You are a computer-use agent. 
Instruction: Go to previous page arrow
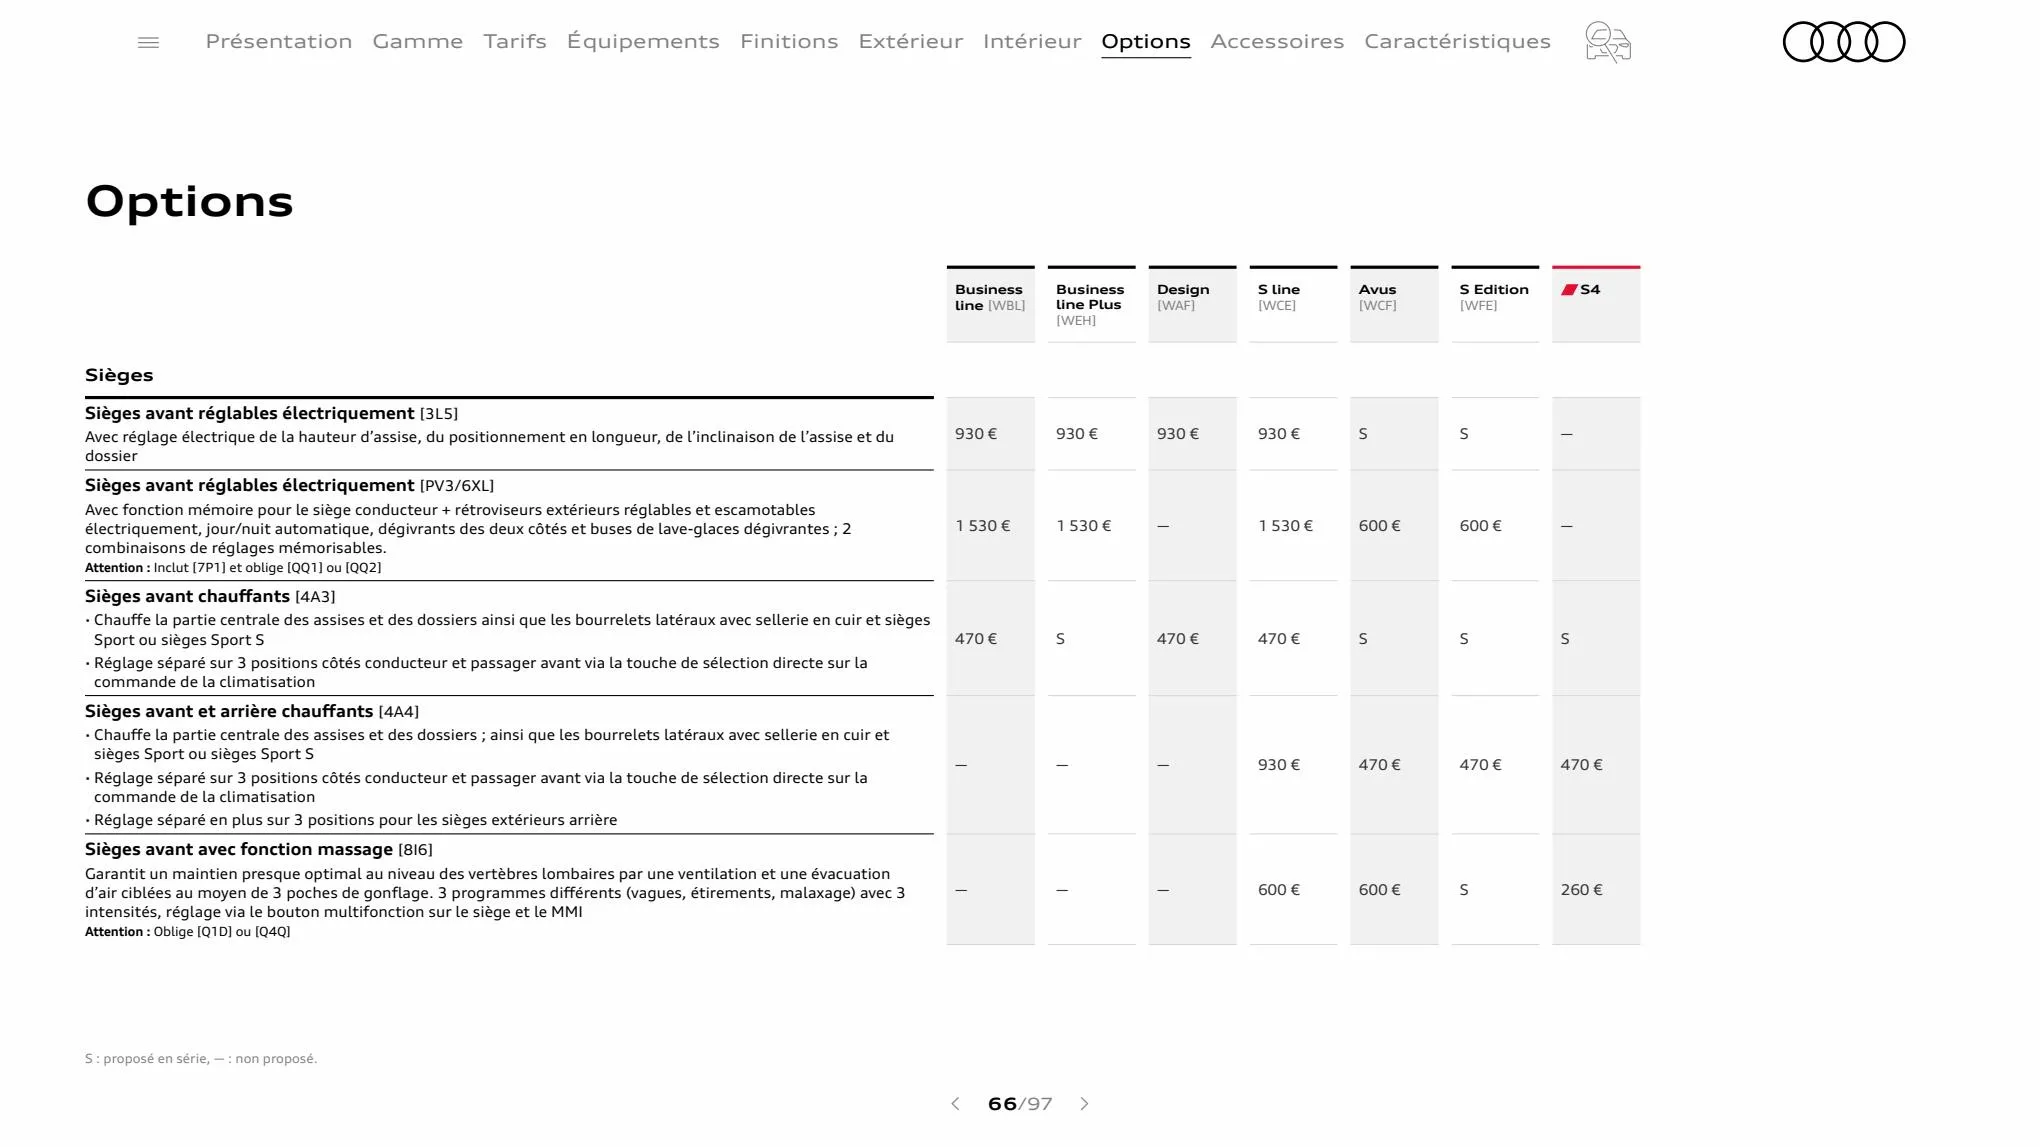[x=955, y=1104]
